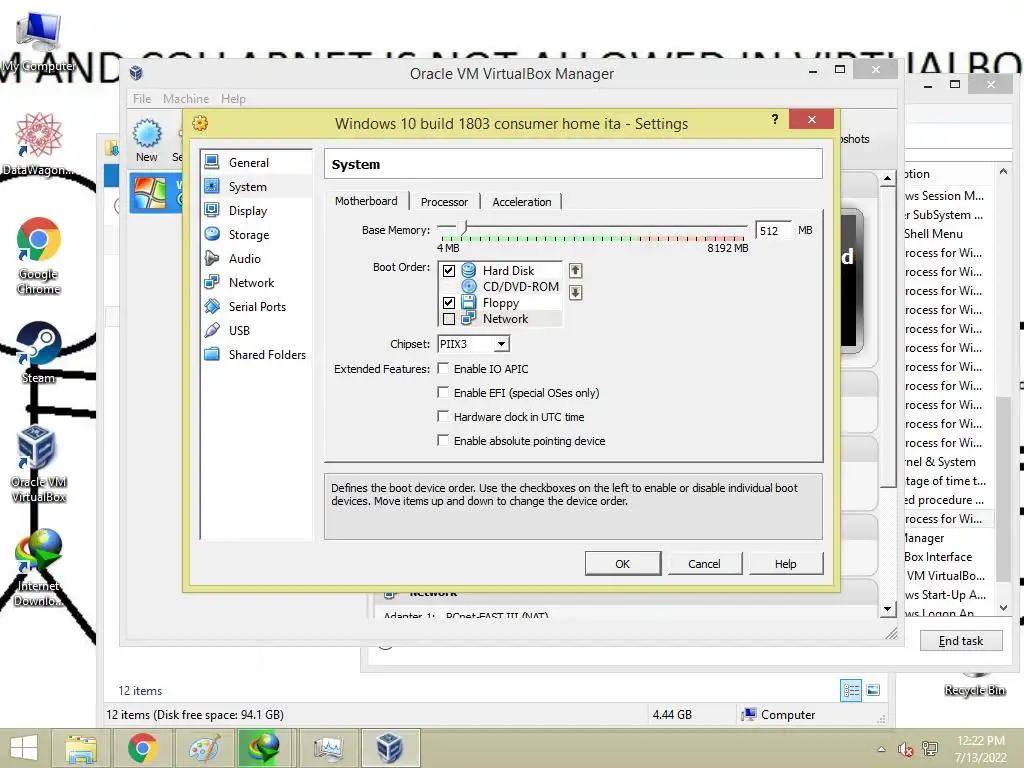Screen dimensions: 1024x768
Task: Open File Explorer from taskbar
Action: [81, 748]
